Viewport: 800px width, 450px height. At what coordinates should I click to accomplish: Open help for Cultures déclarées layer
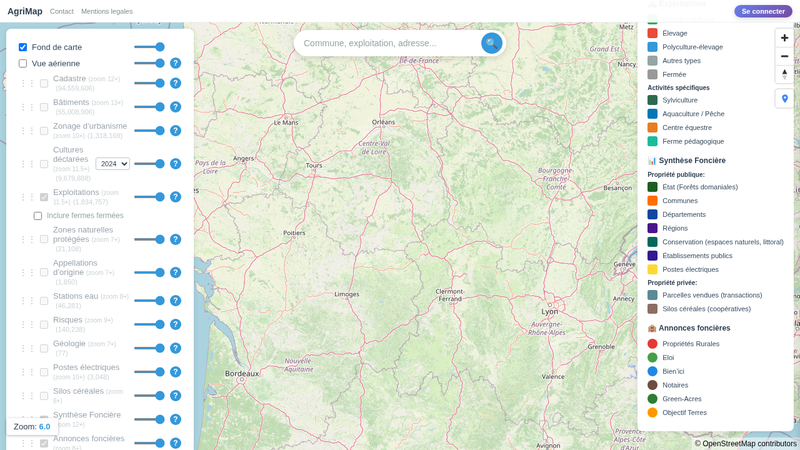coord(176,164)
